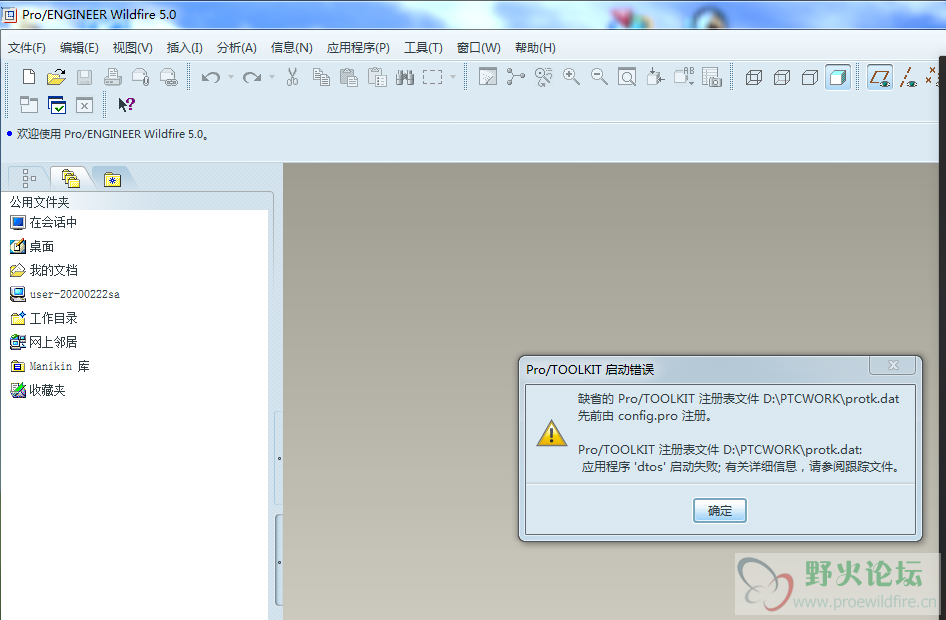Click the New window icon in second toolbar row
946x620 pixels.
click(x=28, y=105)
